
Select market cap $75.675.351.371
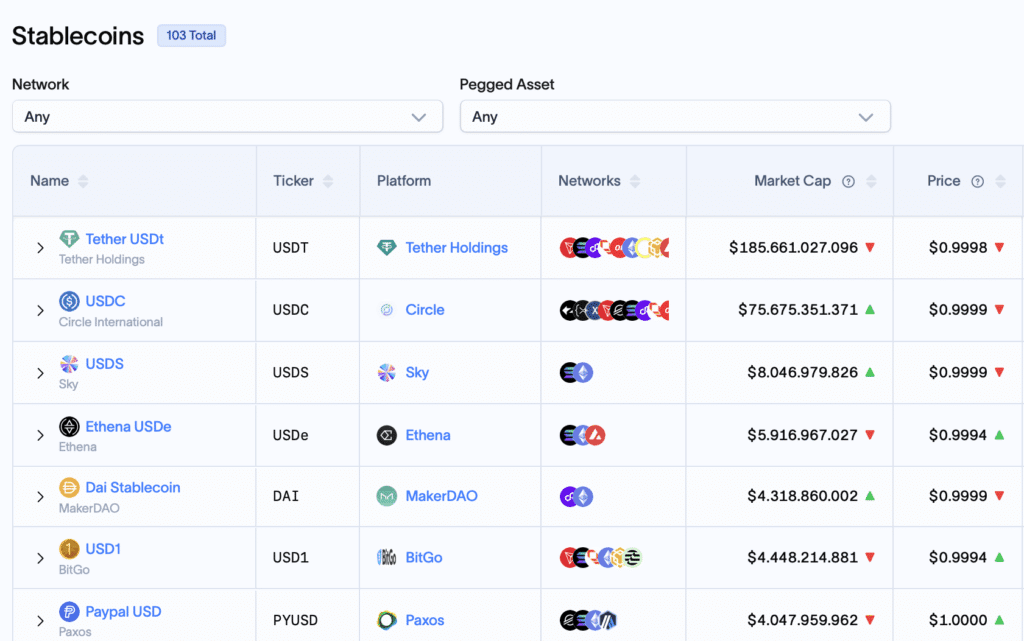point(798,309)
